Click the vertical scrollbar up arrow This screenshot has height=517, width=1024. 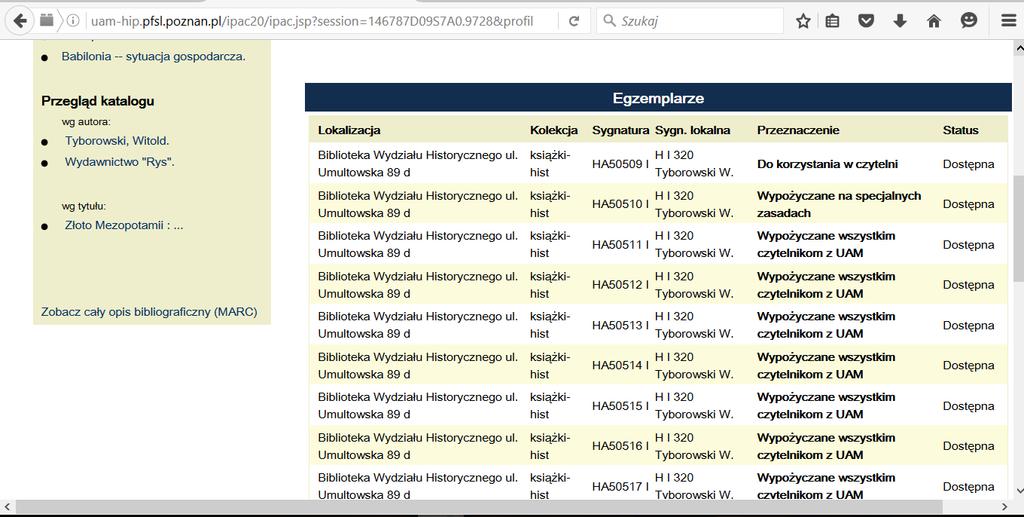coord(1018,48)
